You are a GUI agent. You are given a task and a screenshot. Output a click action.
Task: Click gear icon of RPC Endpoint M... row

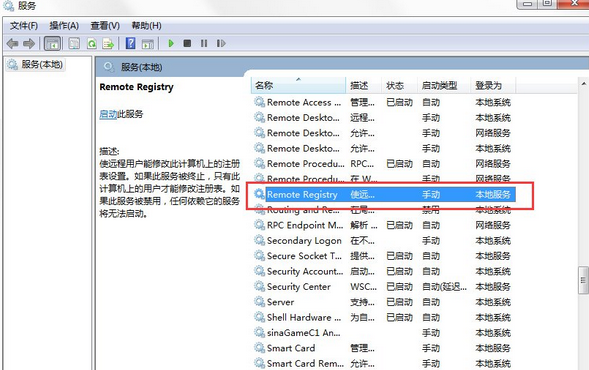(259, 225)
